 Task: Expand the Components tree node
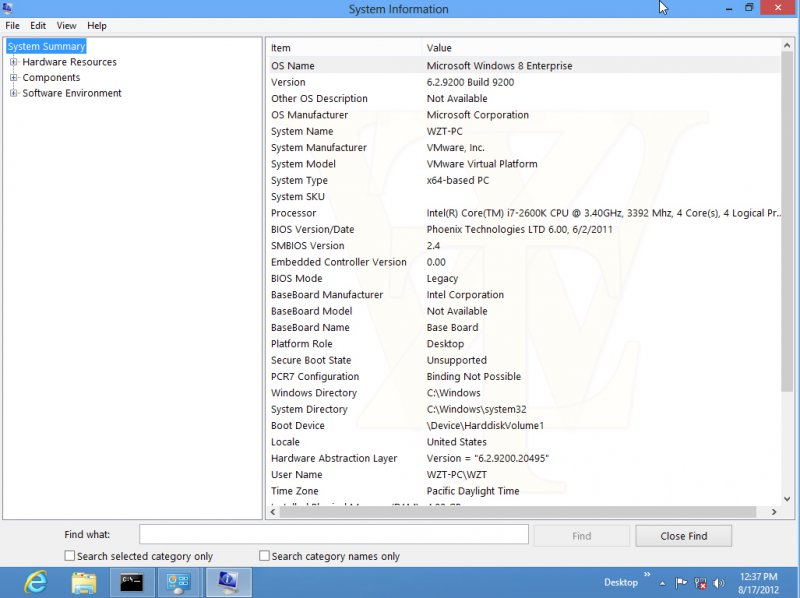pos(14,78)
